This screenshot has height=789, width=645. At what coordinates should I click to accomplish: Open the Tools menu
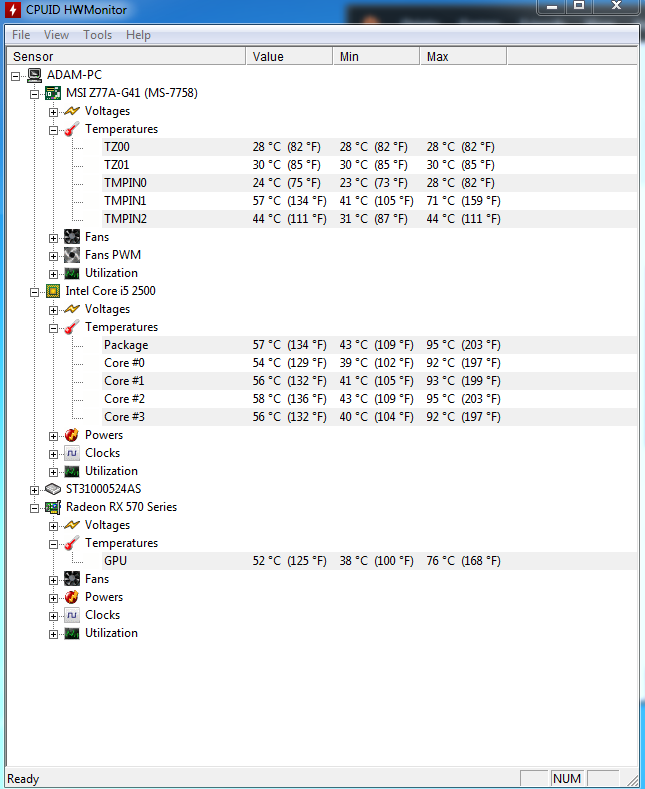98,35
